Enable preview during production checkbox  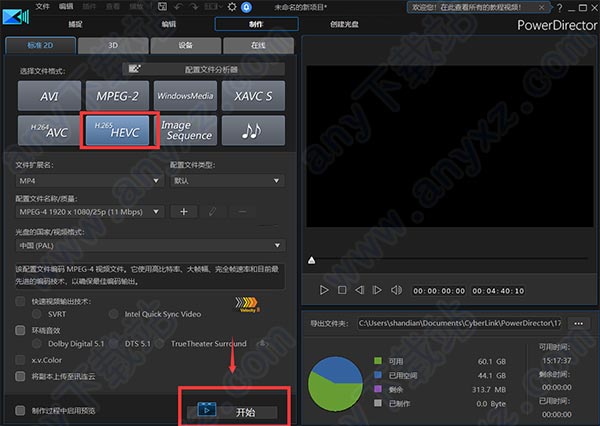click(20, 411)
